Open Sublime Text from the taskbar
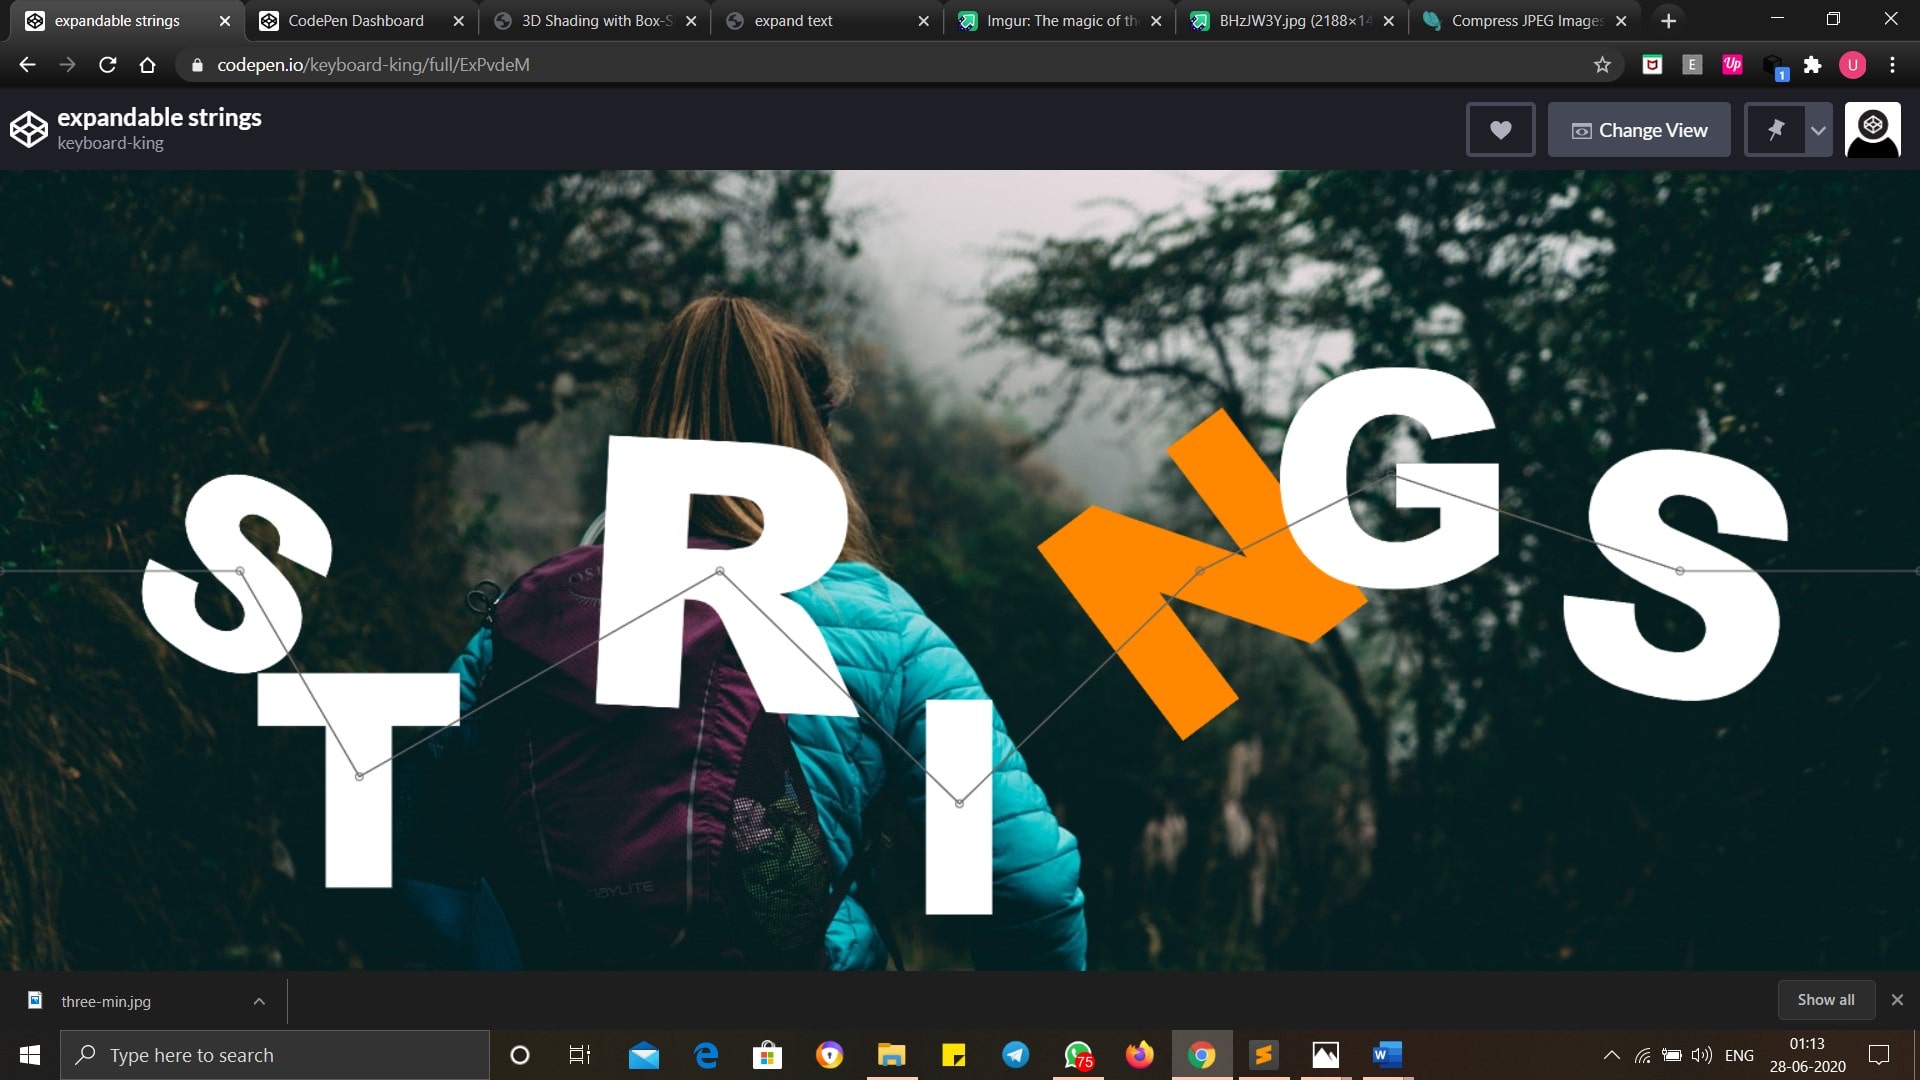 [x=1264, y=1055]
